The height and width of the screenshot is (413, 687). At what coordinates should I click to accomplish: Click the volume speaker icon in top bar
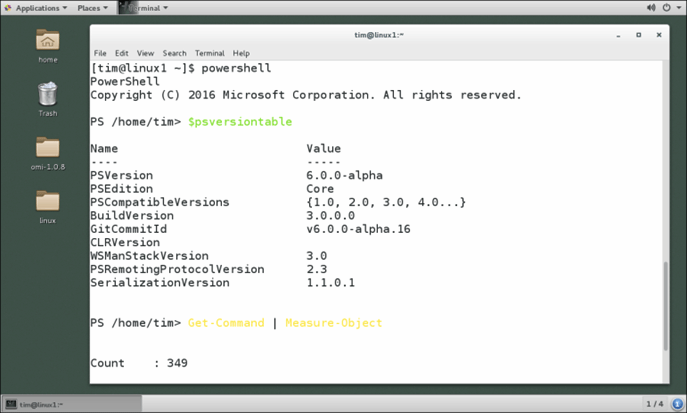tap(651, 8)
